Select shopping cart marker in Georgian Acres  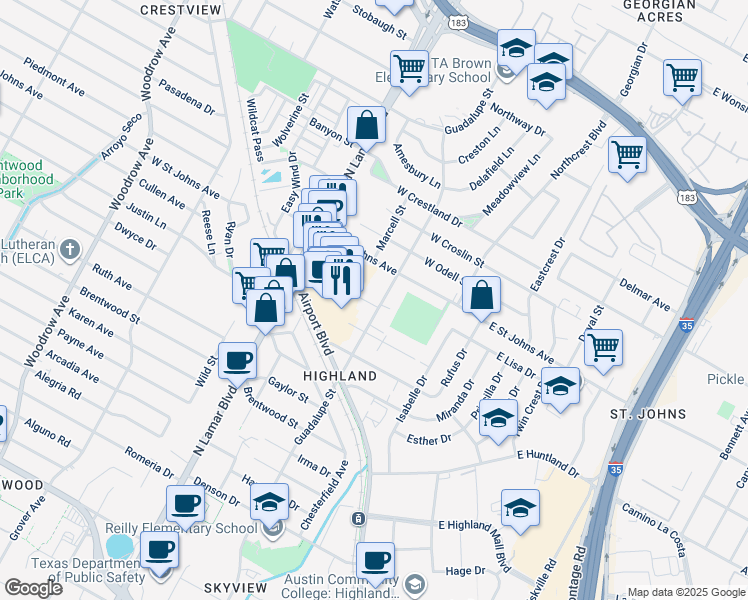tap(682, 78)
